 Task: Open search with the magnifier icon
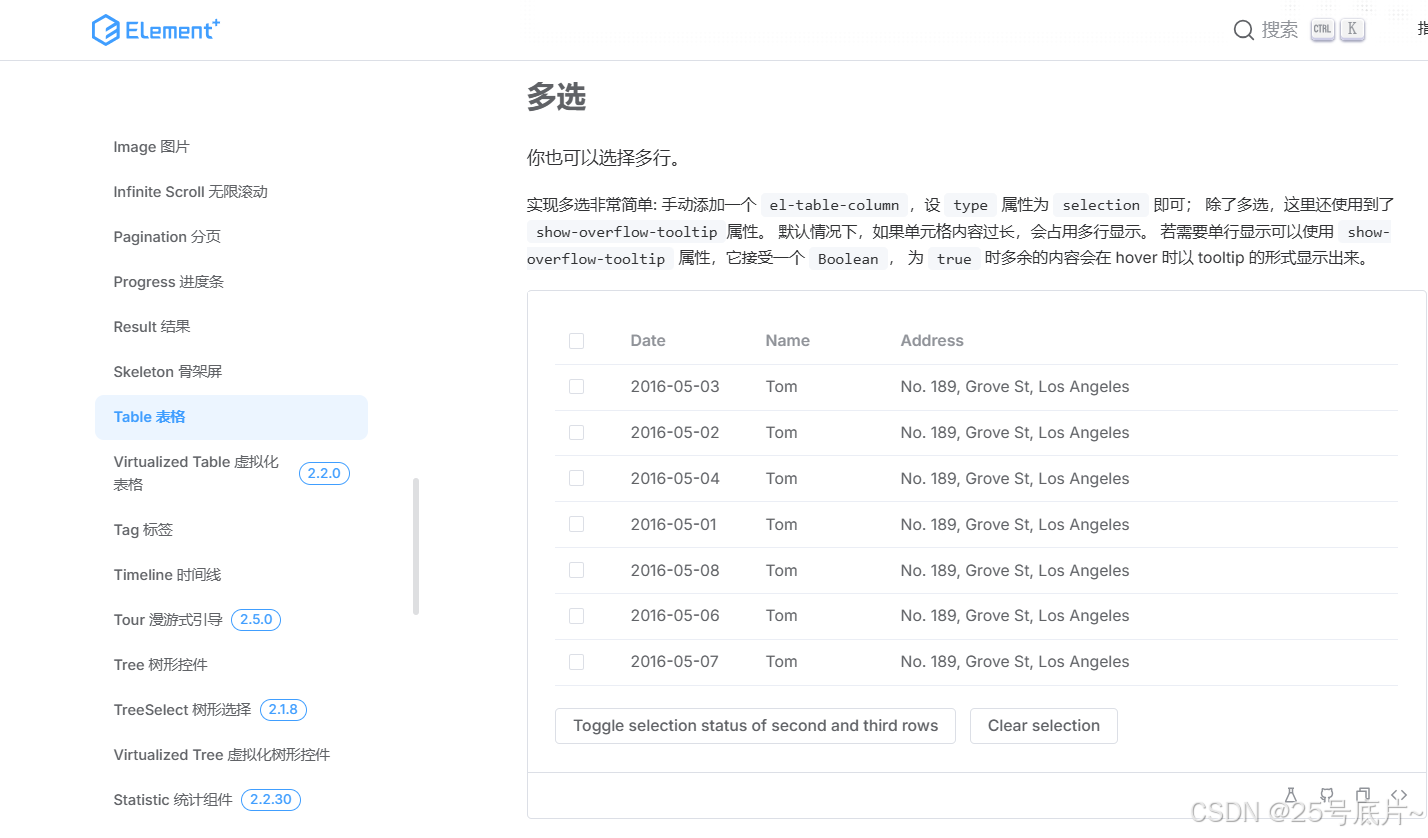pos(1242,30)
